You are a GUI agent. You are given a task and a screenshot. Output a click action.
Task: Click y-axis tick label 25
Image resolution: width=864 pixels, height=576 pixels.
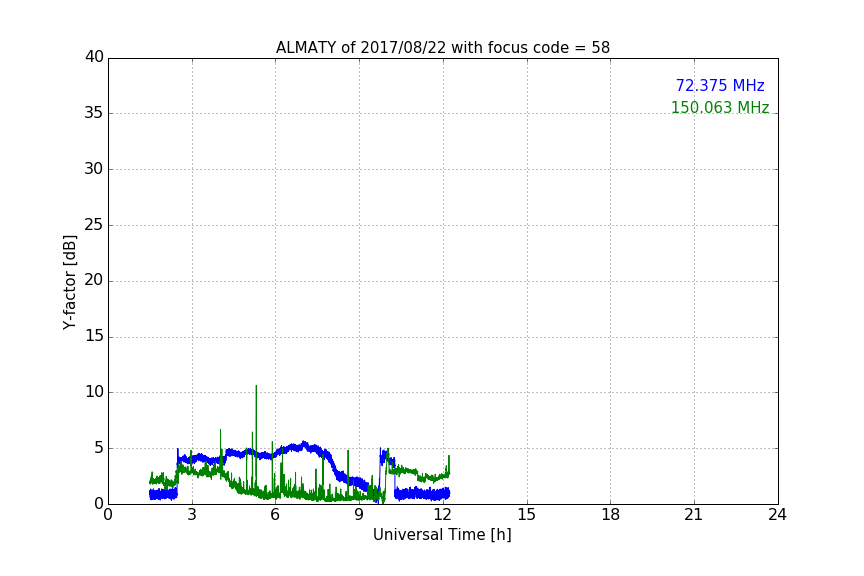[94, 225]
